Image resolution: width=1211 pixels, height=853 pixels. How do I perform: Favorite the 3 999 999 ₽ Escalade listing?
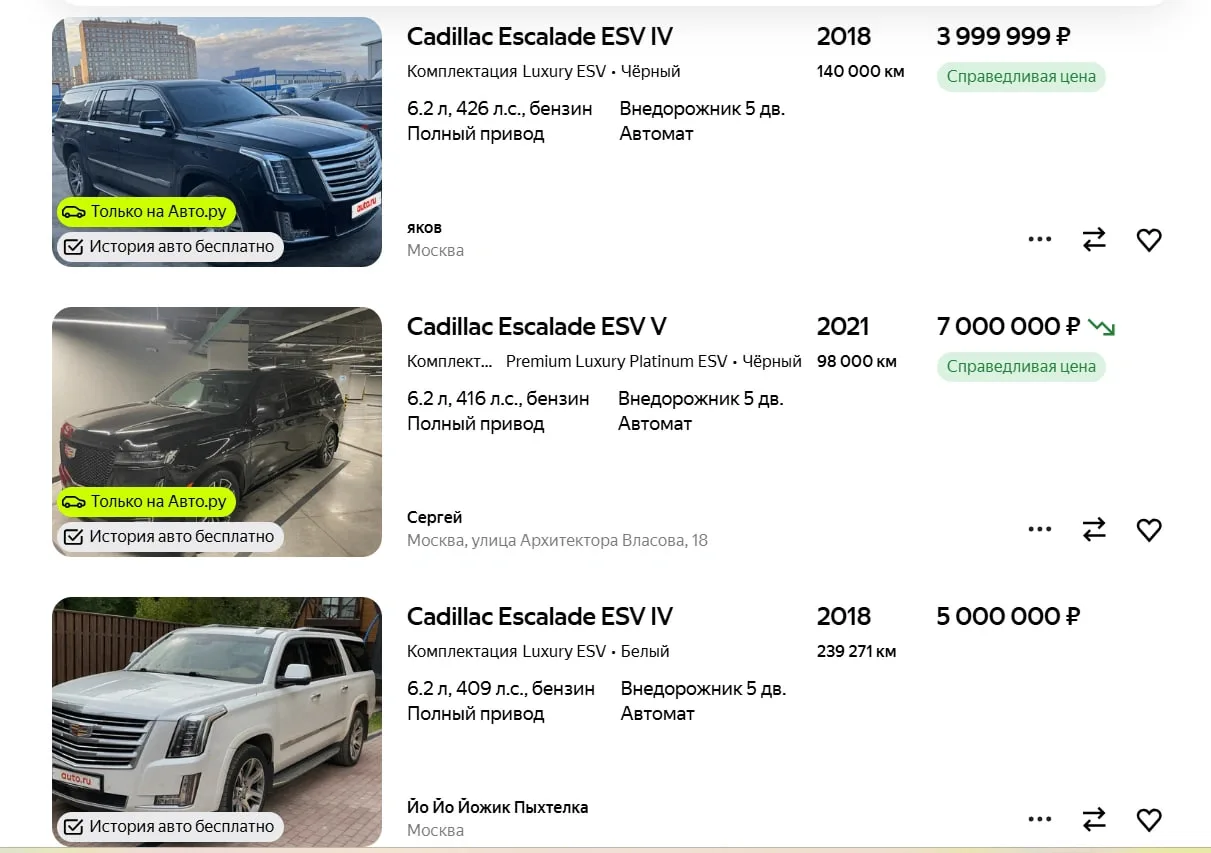point(1149,240)
